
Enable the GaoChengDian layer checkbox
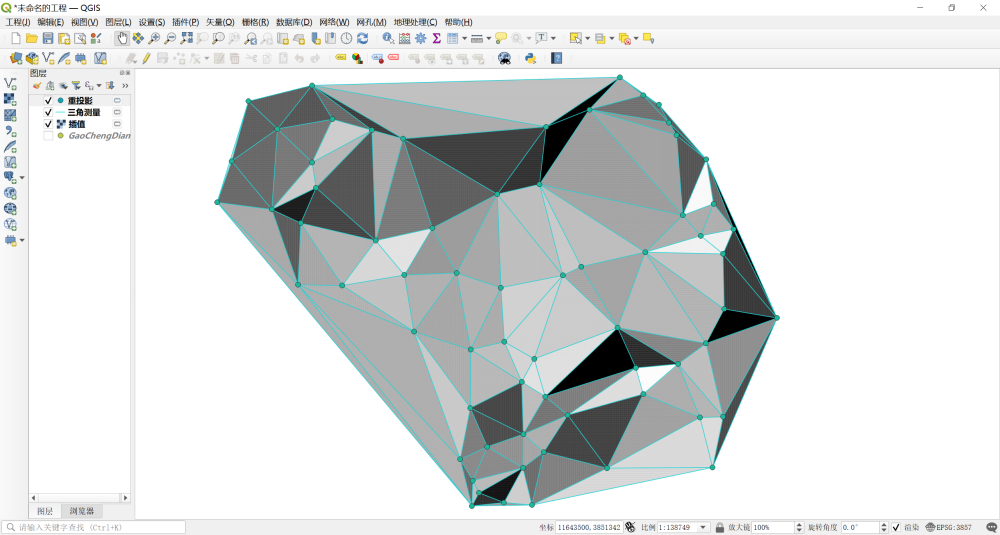(x=48, y=136)
